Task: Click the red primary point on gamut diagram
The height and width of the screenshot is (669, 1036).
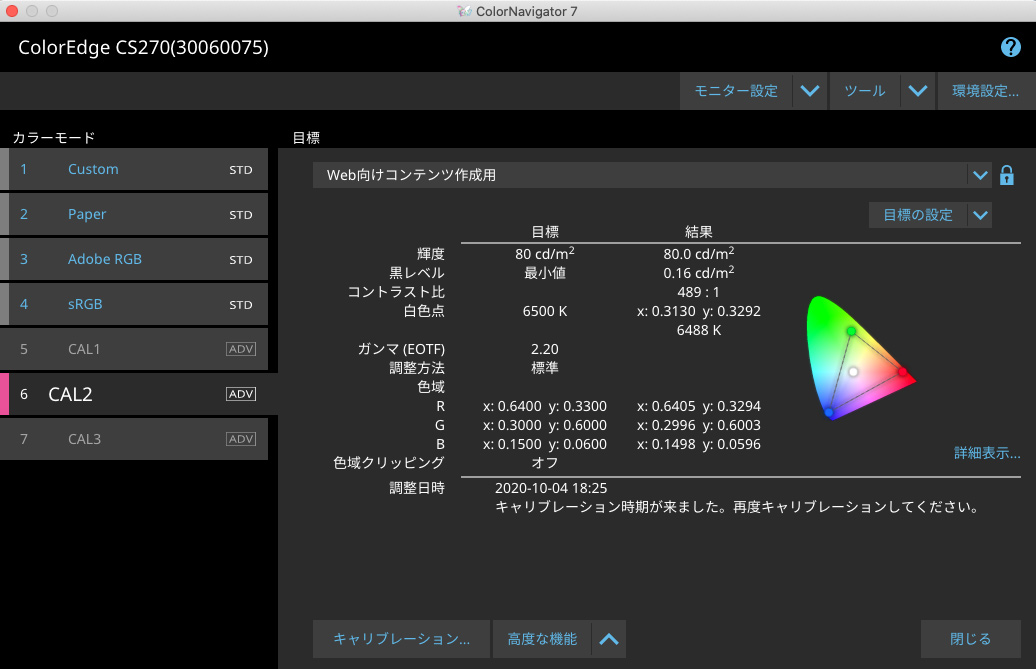Action: pyautogui.click(x=903, y=372)
